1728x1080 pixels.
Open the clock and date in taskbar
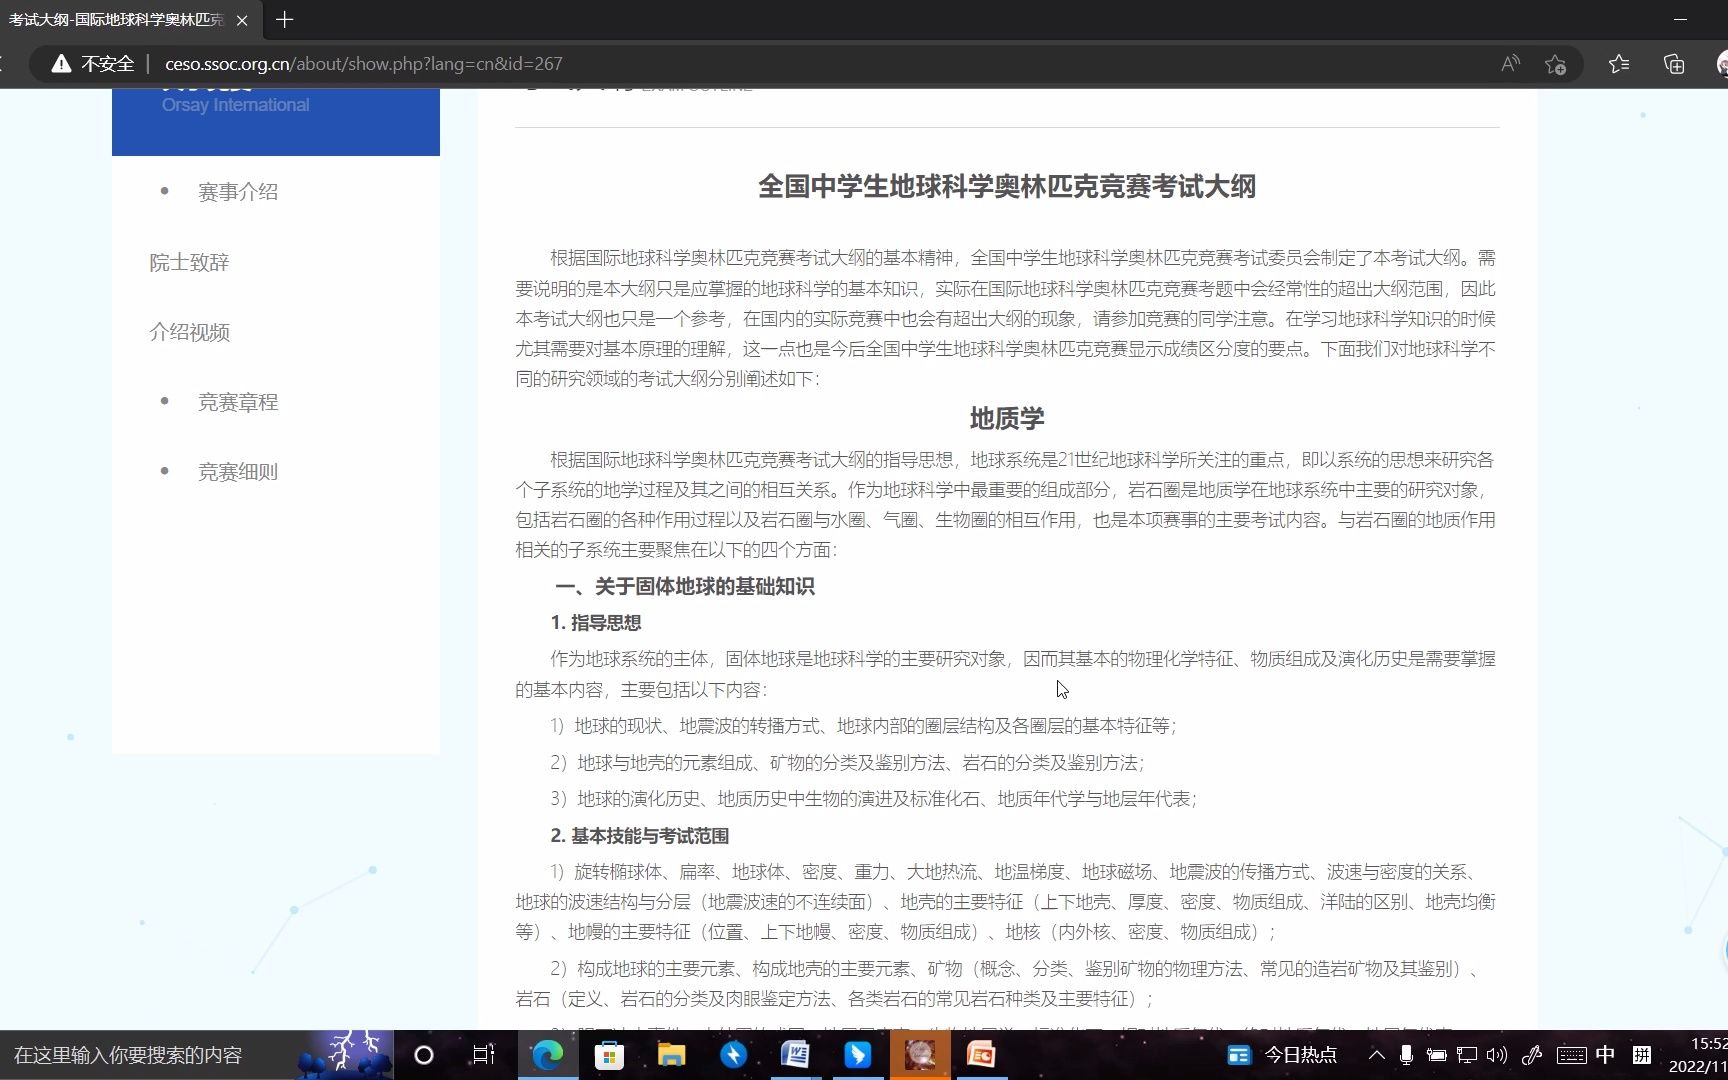(x=1698, y=1055)
